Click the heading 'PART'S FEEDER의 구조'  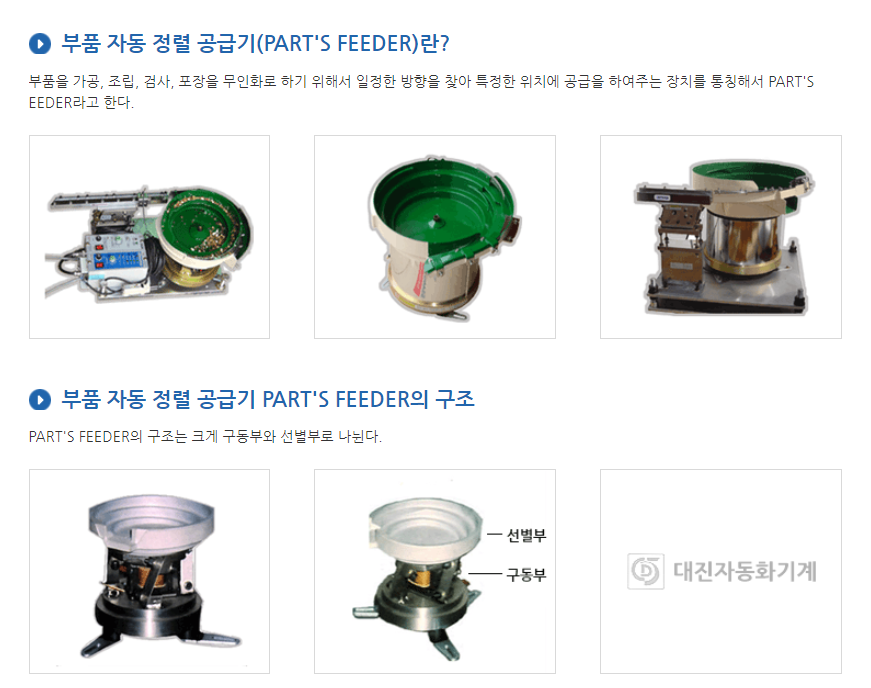point(268,399)
